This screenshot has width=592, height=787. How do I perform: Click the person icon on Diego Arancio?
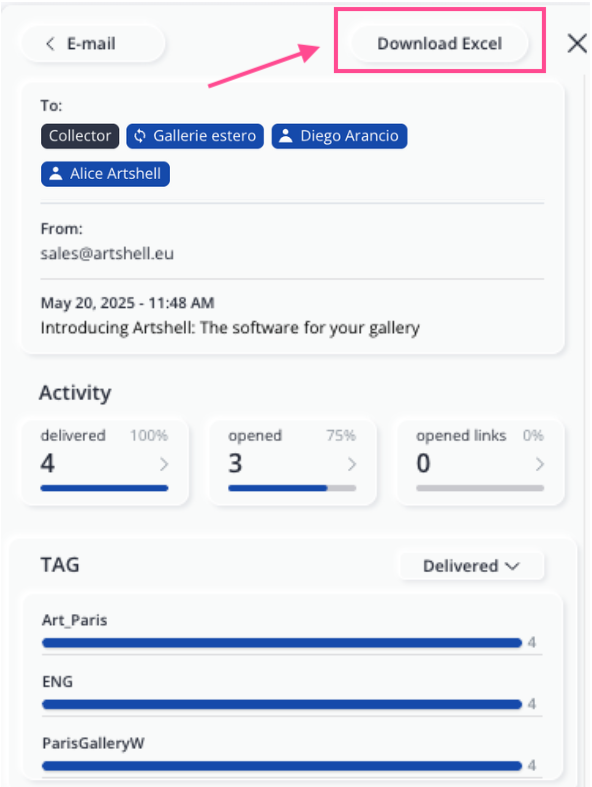tap(286, 136)
